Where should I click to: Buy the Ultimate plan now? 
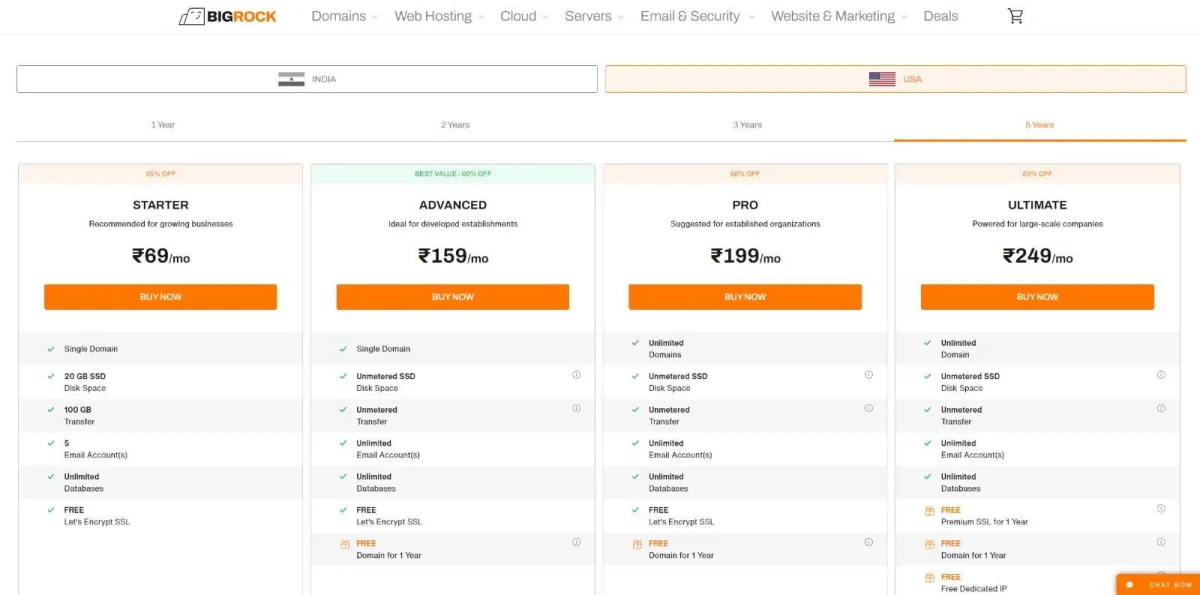coord(1037,297)
